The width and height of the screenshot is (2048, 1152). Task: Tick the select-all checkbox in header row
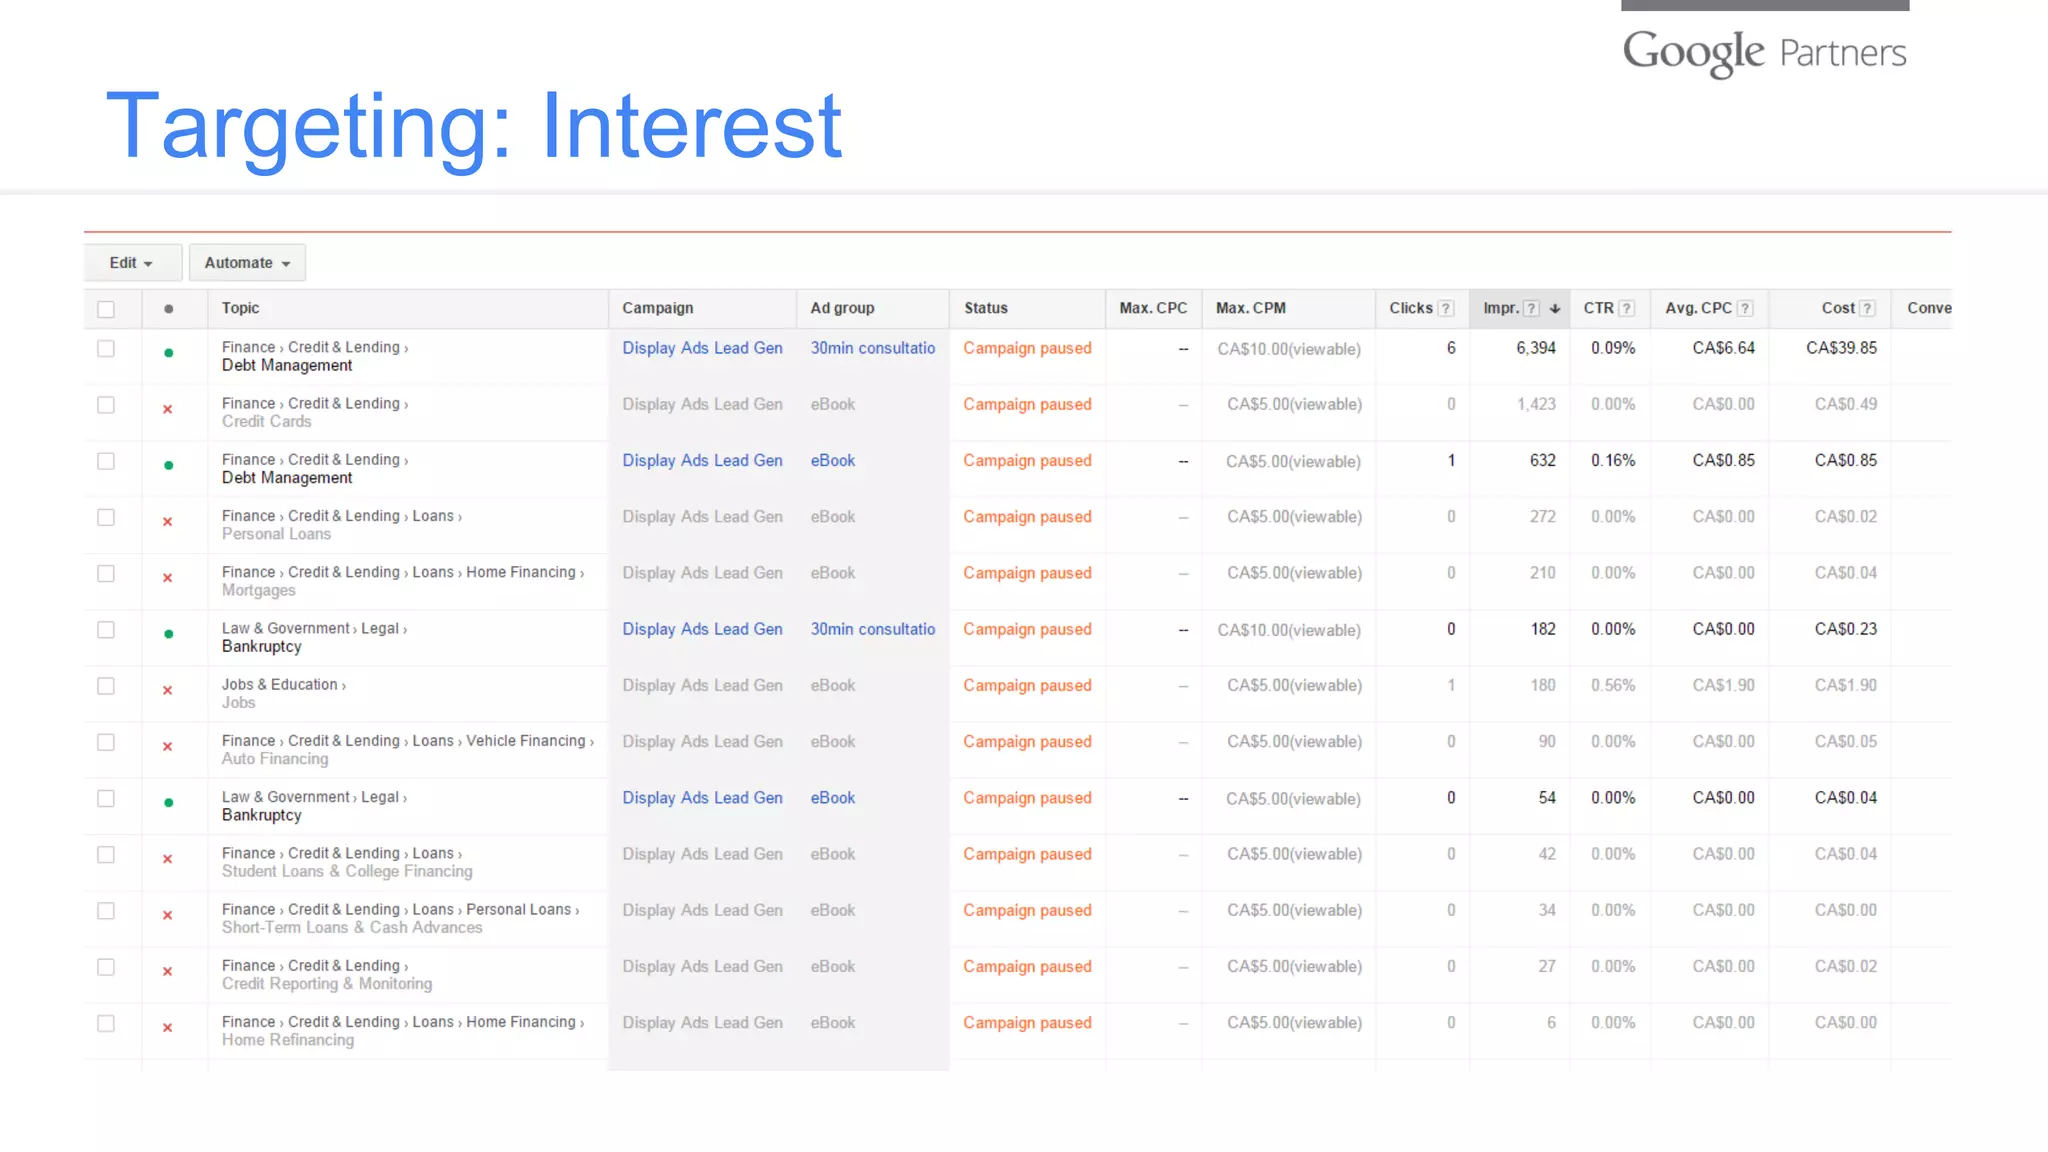(106, 309)
